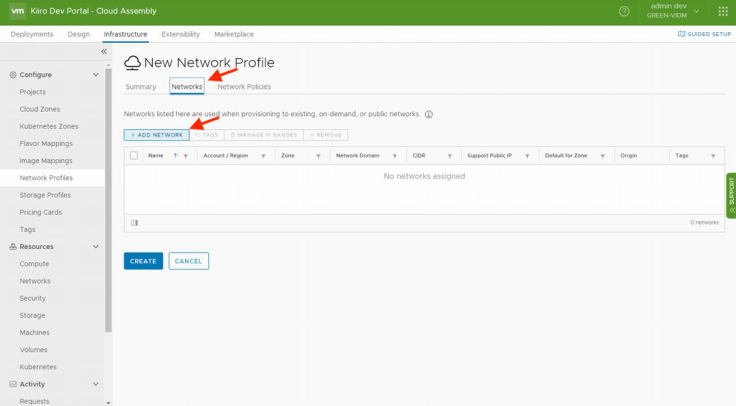Collapse the Resources section chevron
Screen dimensions: 736x406
96,246
